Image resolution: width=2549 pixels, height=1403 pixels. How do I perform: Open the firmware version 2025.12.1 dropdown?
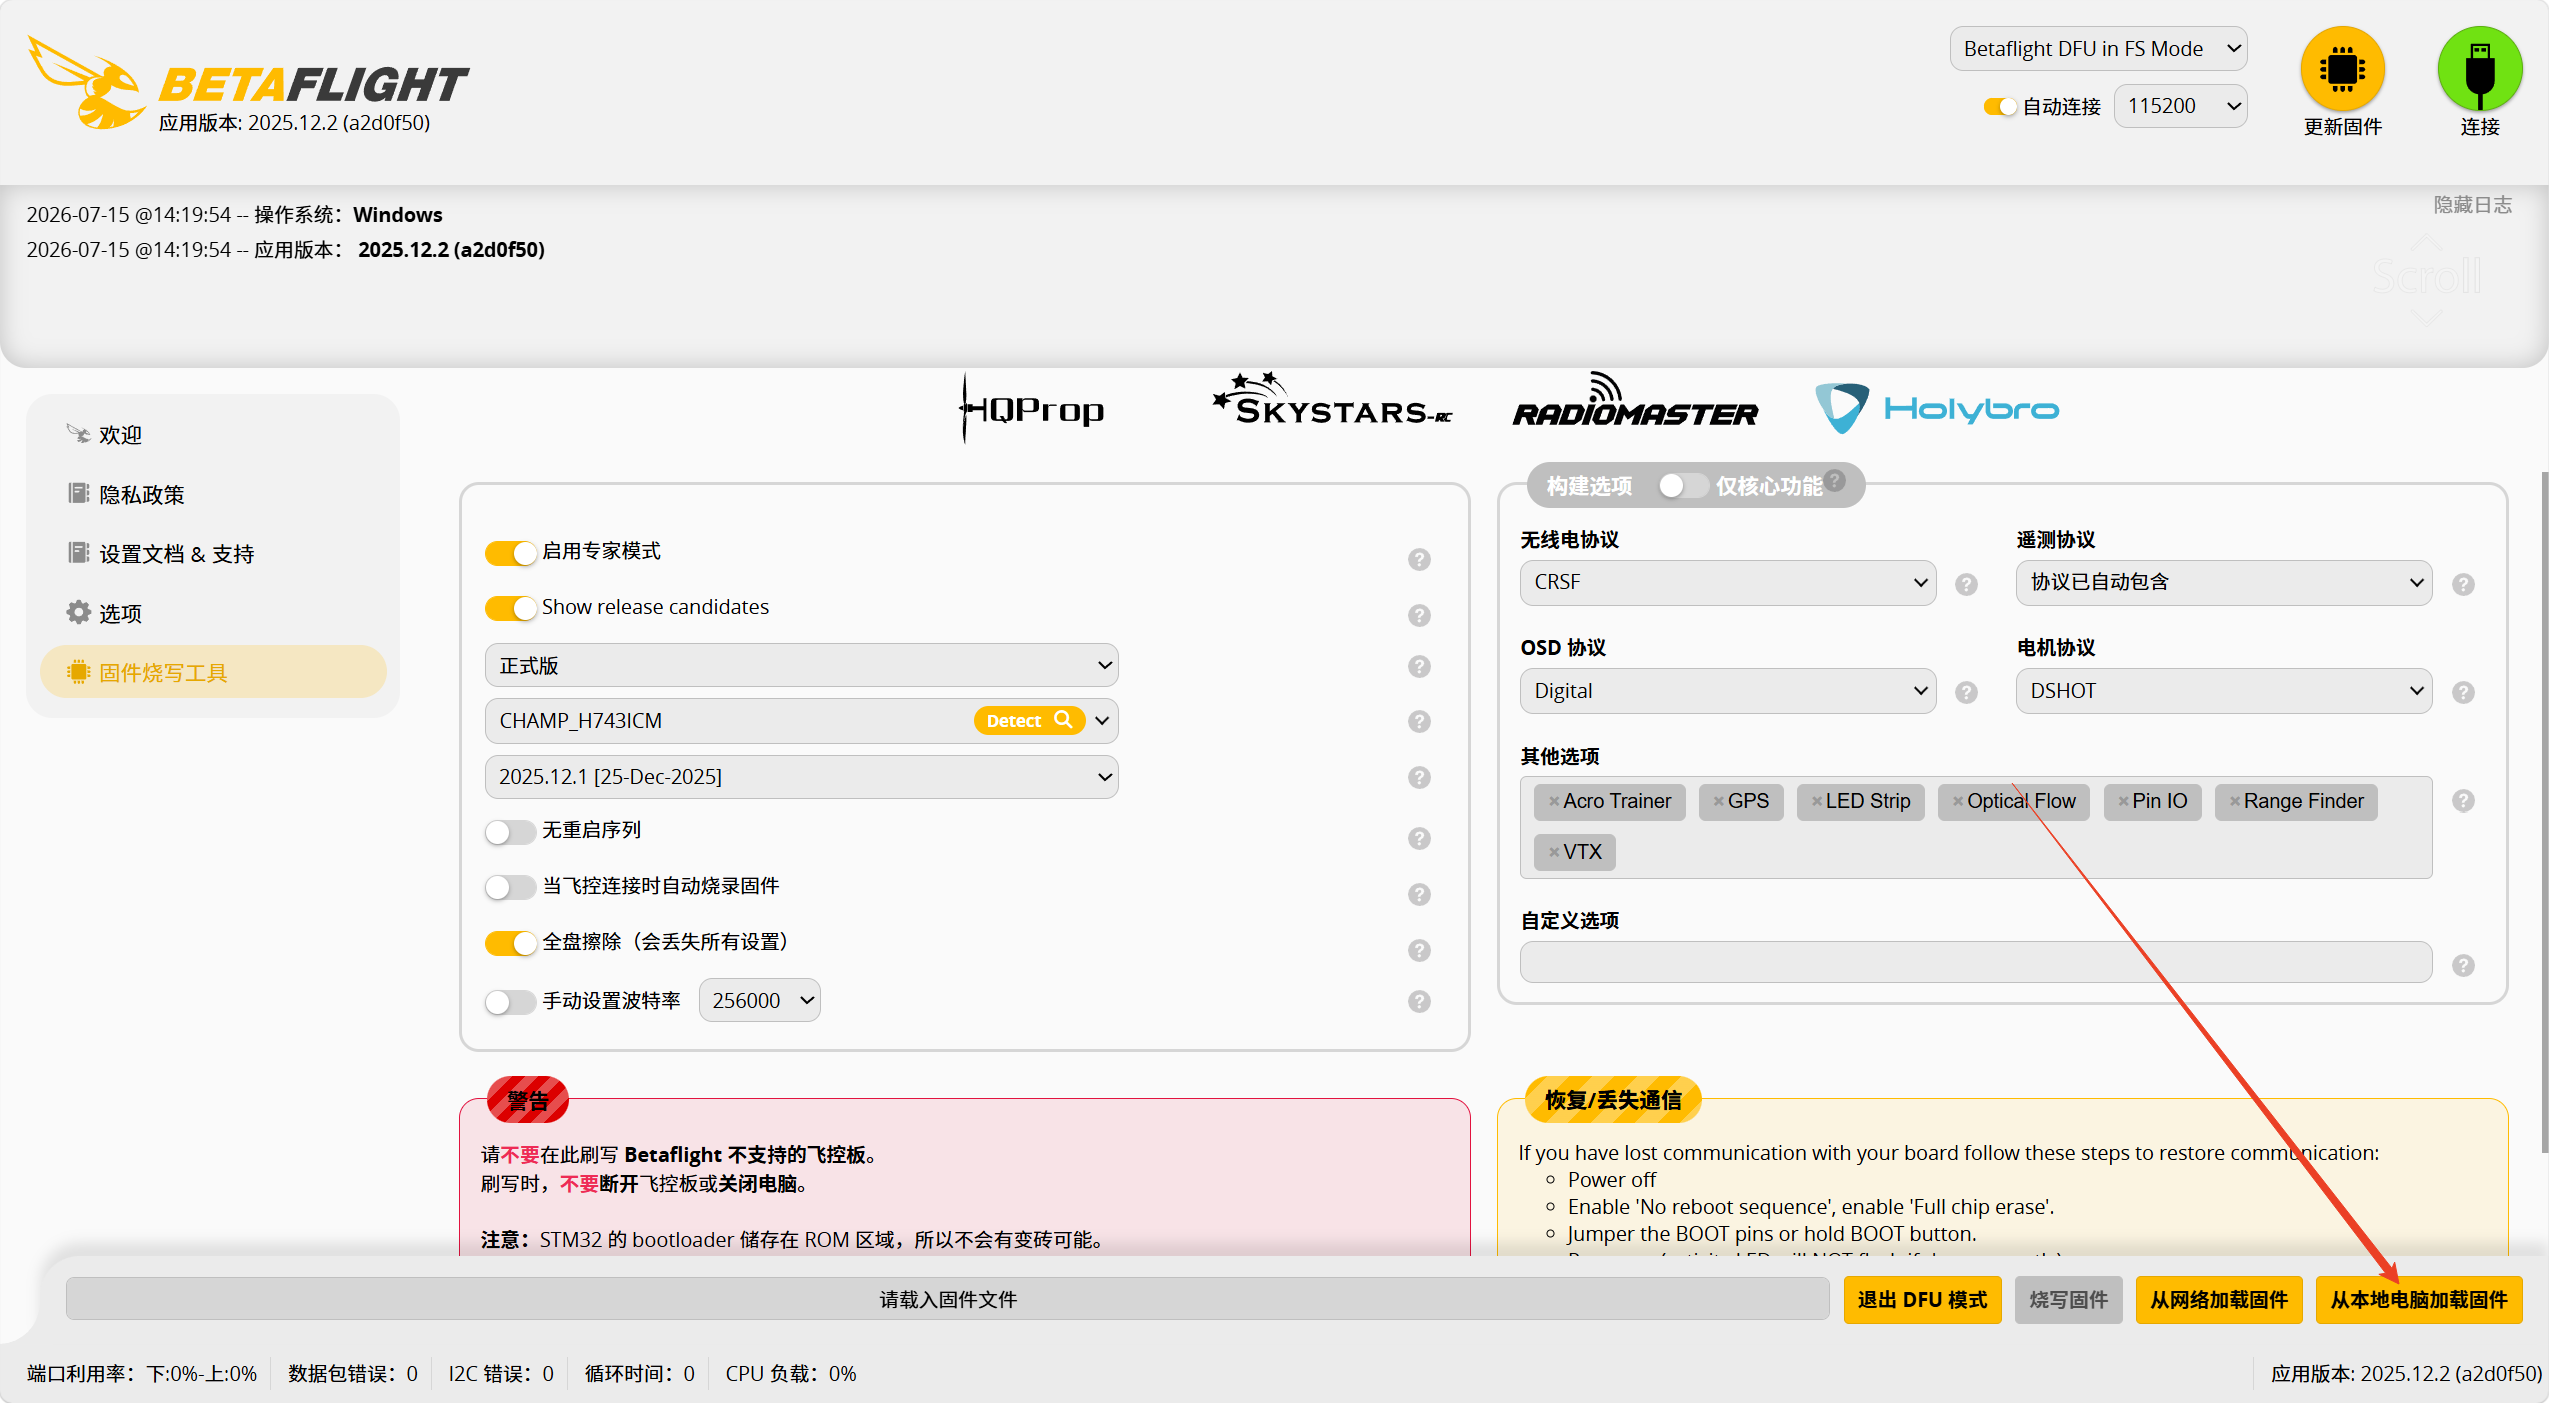tap(801, 777)
